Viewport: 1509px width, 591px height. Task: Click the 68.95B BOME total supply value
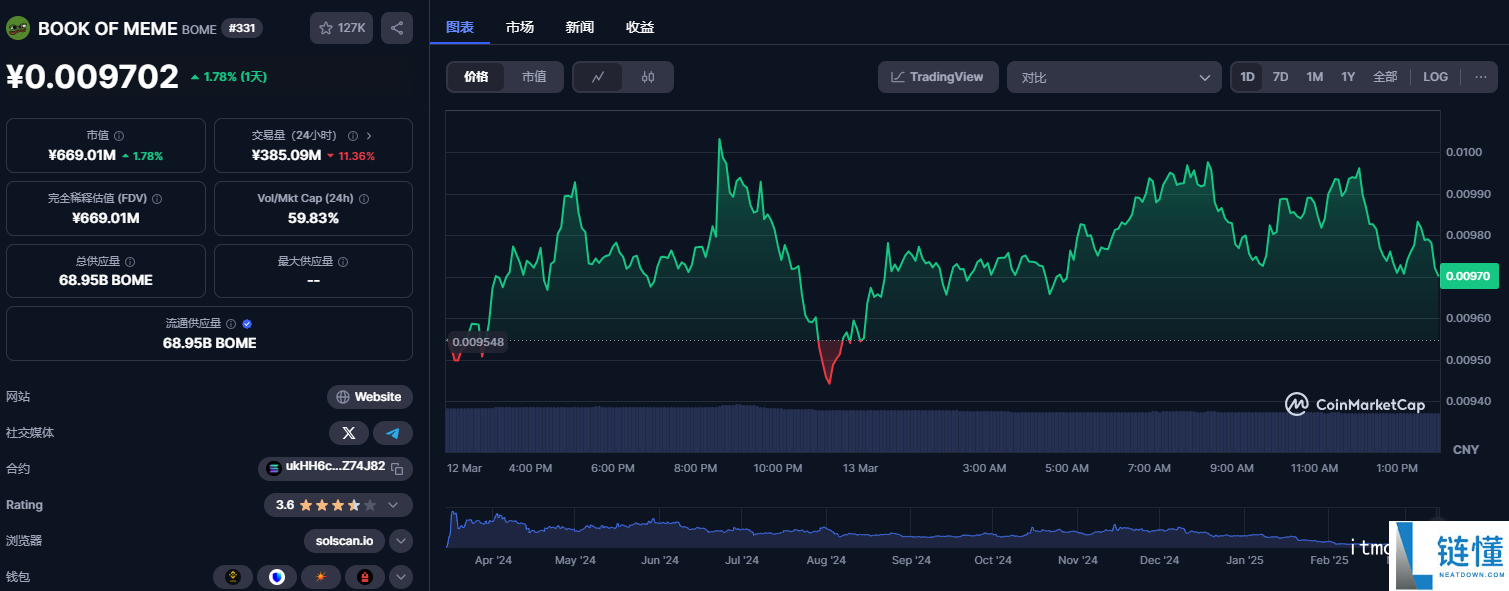coord(106,280)
